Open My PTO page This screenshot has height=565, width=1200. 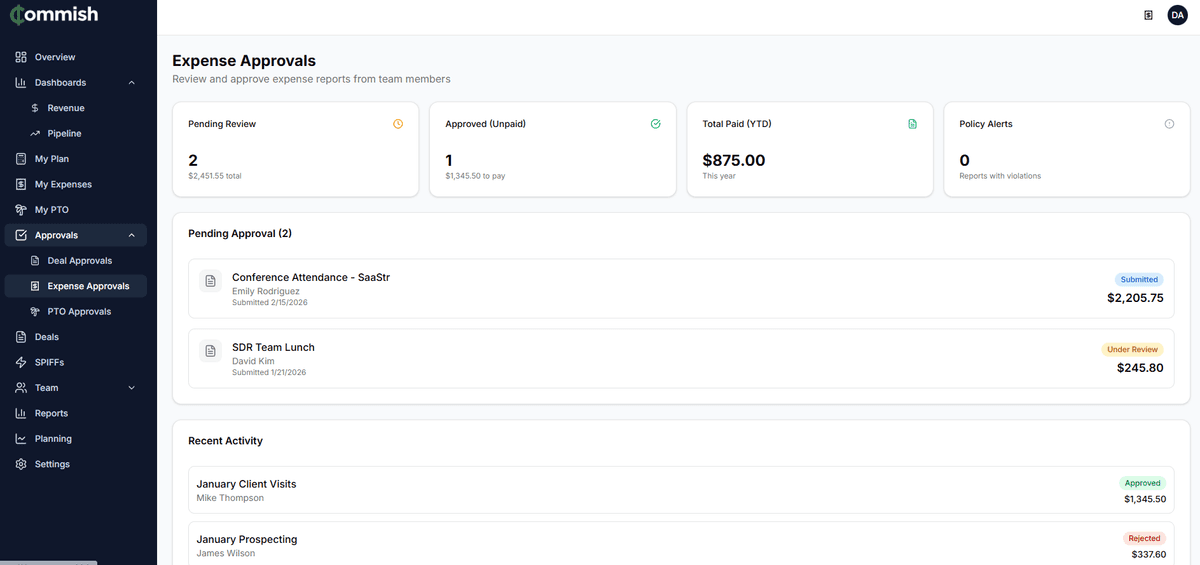click(x=76, y=210)
